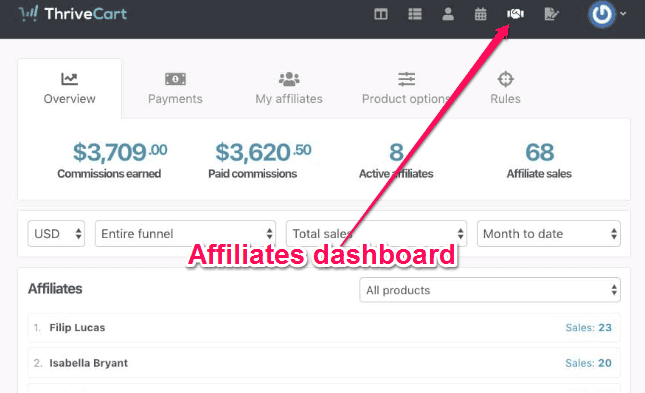Open affiliate Filip Lucas row

pyautogui.click(x=324, y=328)
